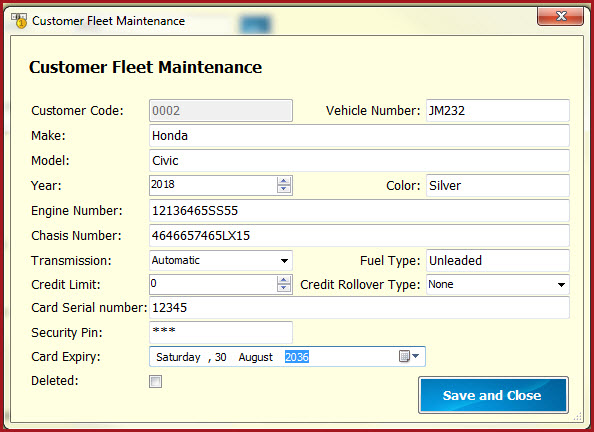This screenshot has width=594, height=432.
Task: Close the Customer Fleet Maintenance window
Action: click(560, 16)
